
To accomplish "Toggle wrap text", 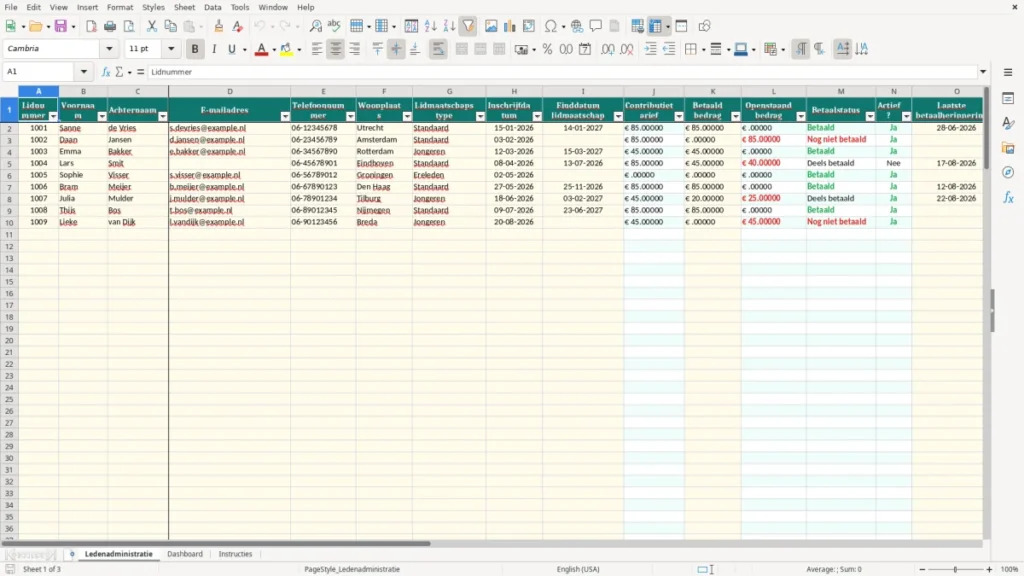I will point(438,49).
